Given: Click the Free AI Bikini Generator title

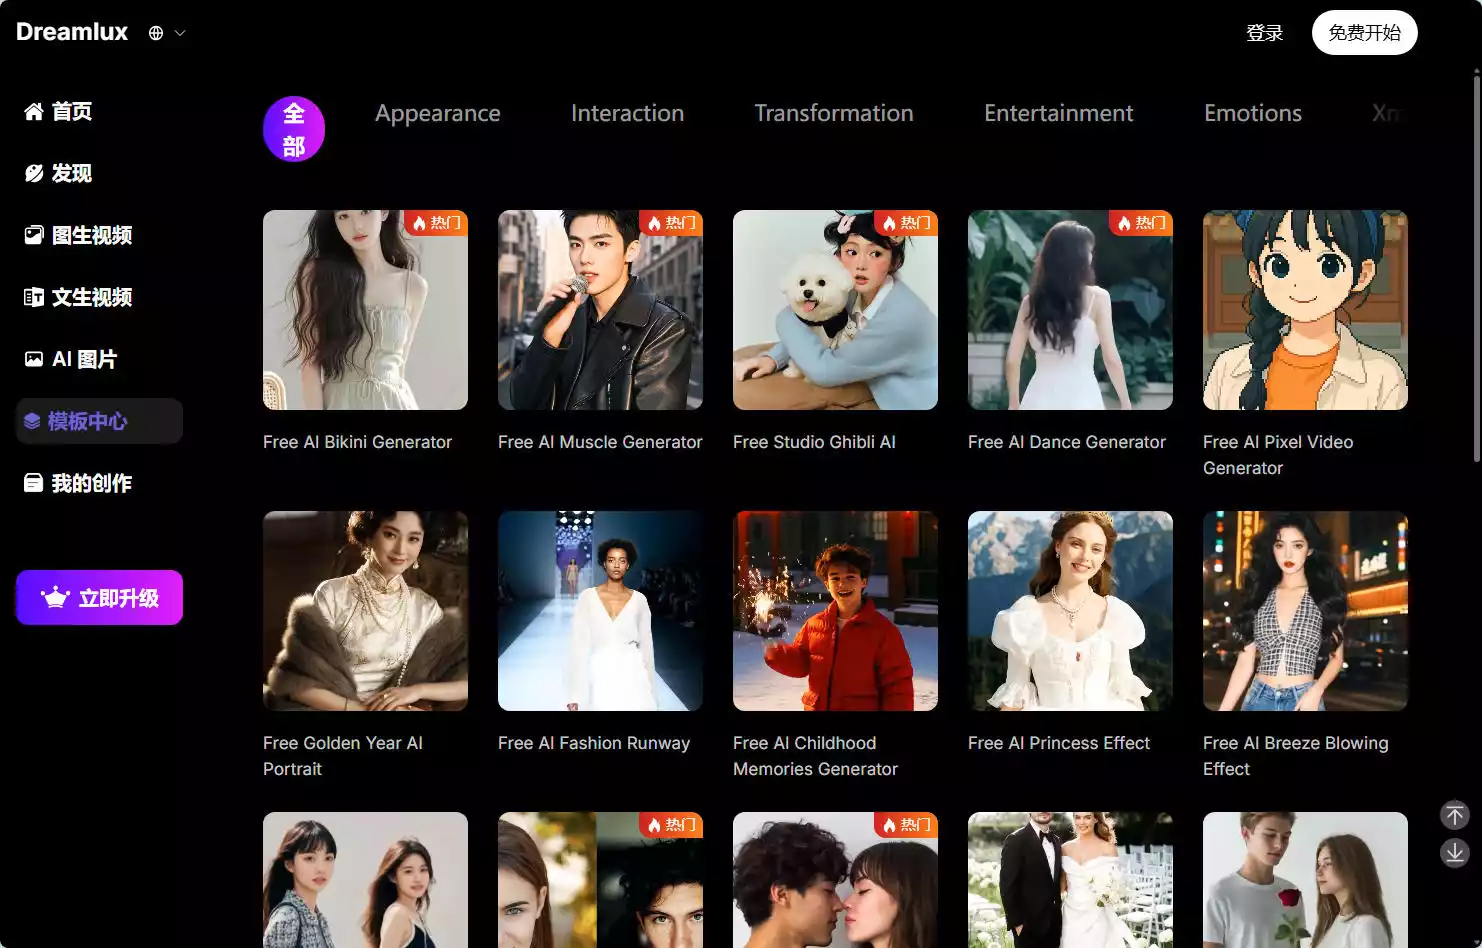Looking at the screenshot, I should coord(357,442).
